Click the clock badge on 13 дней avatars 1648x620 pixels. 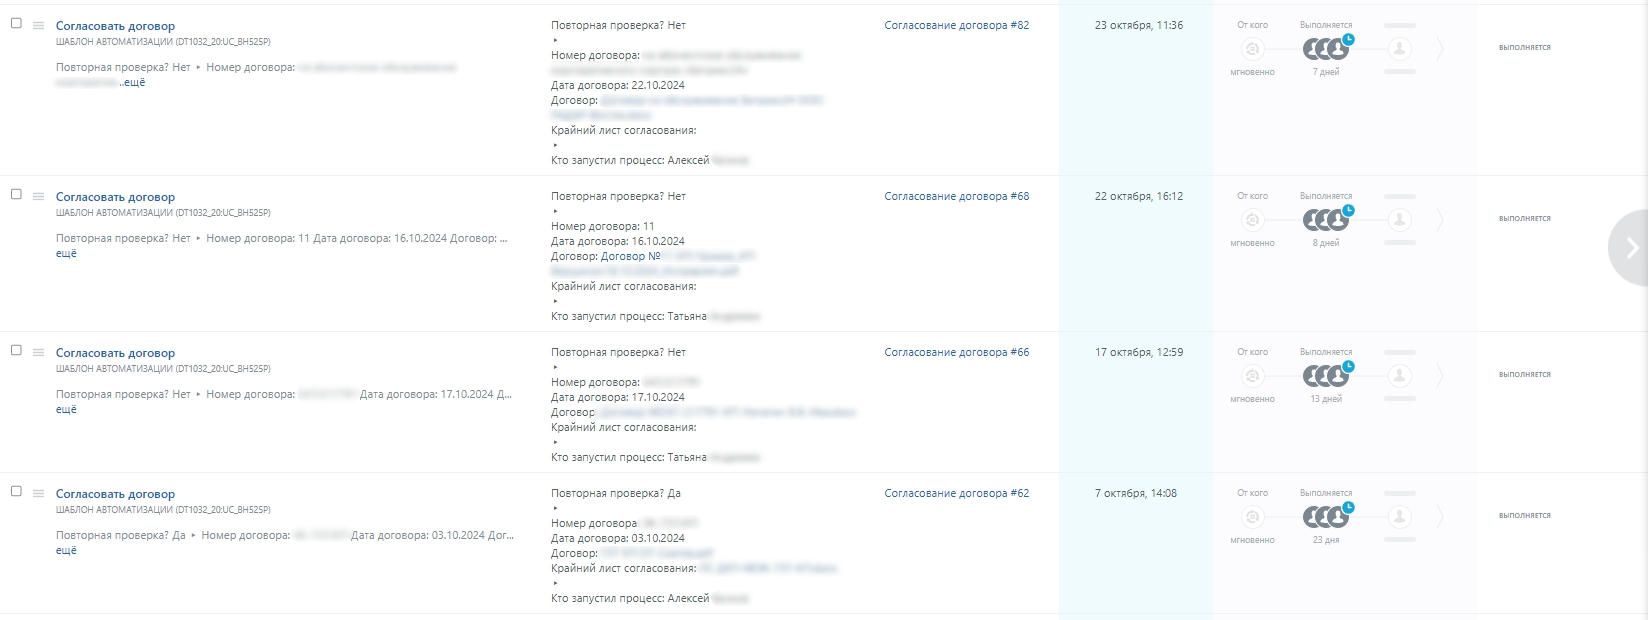1348,367
